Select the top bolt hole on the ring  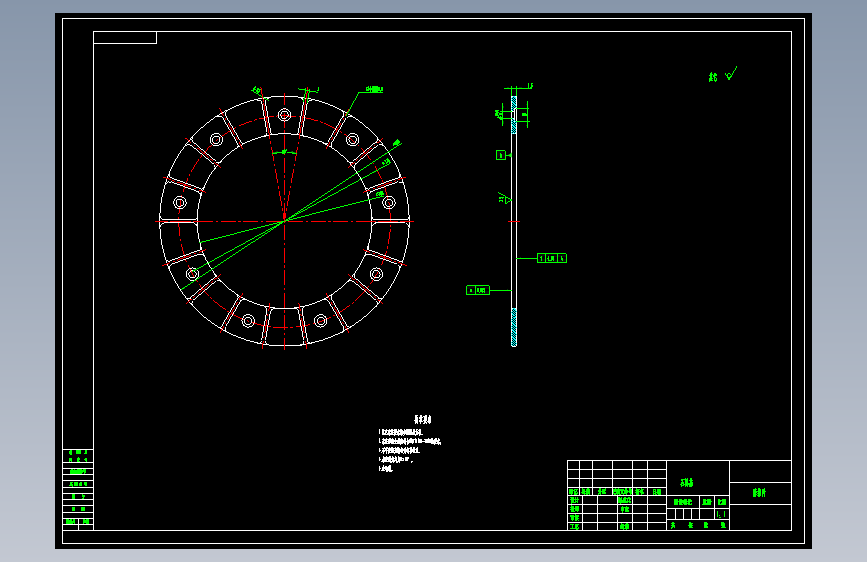(x=284, y=115)
